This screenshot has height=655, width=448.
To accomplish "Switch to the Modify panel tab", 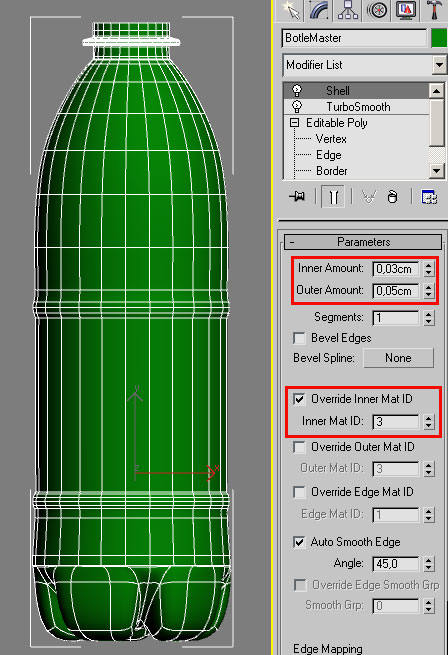I will point(319,10).
